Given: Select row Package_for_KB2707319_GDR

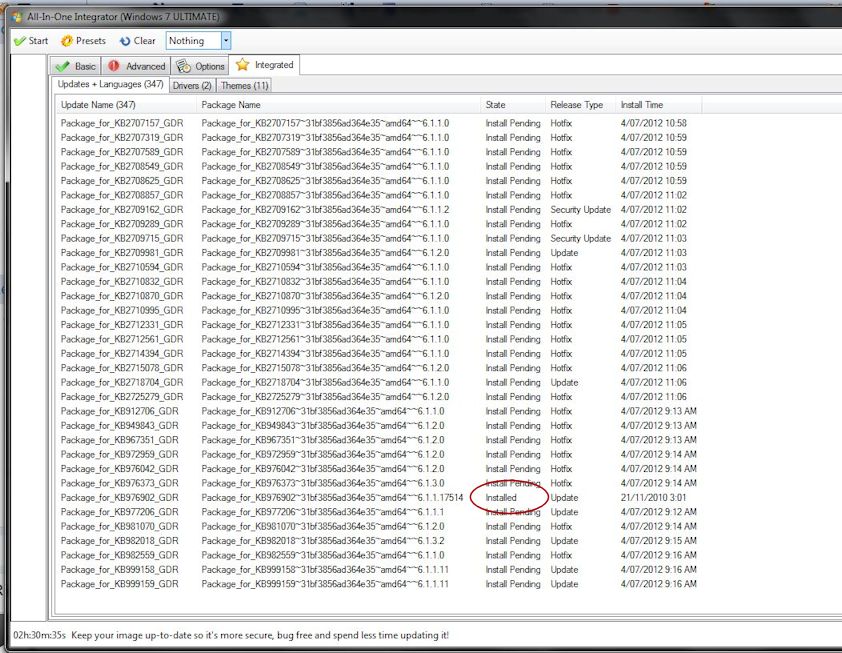Looking at the screenshot, I should [x=379, y=137].
